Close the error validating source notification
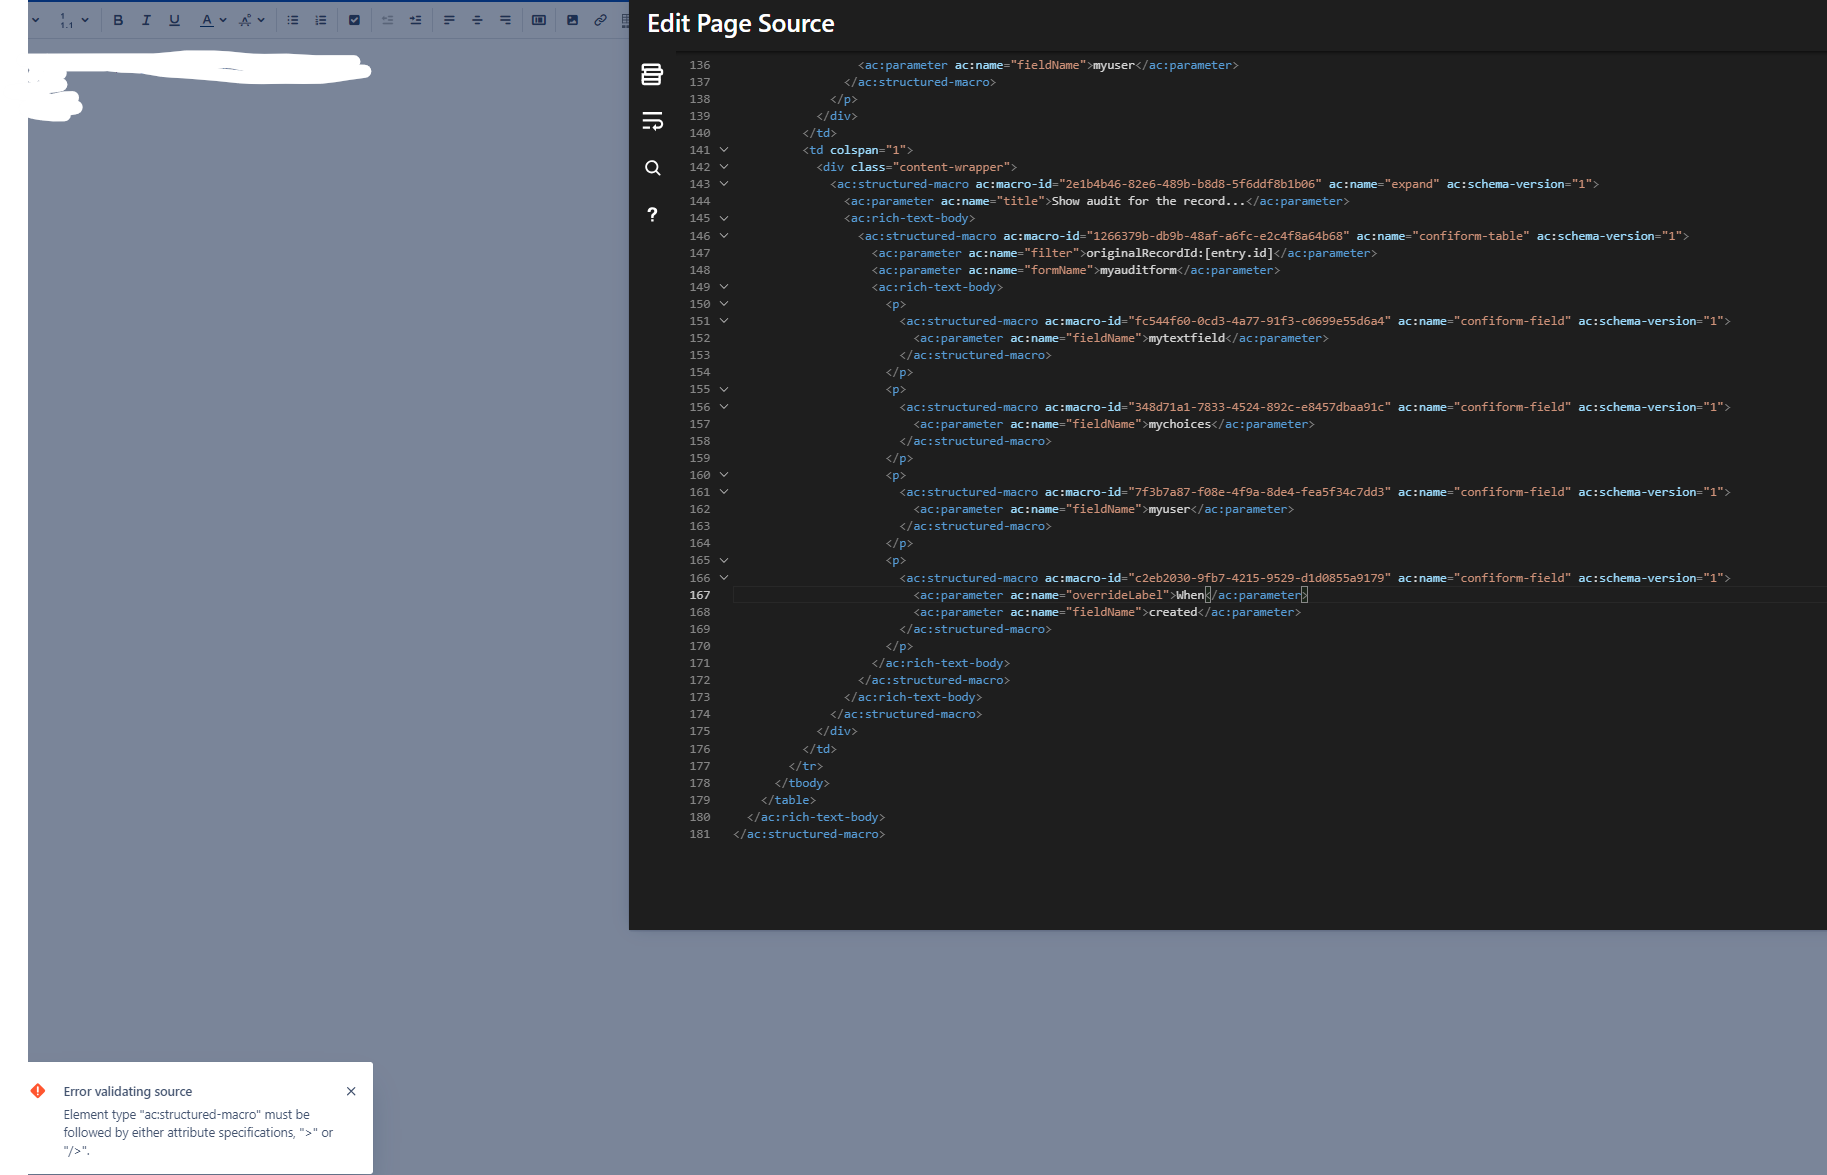This screenshot has height=1175, width=1827. click(x=351, y=1091)
